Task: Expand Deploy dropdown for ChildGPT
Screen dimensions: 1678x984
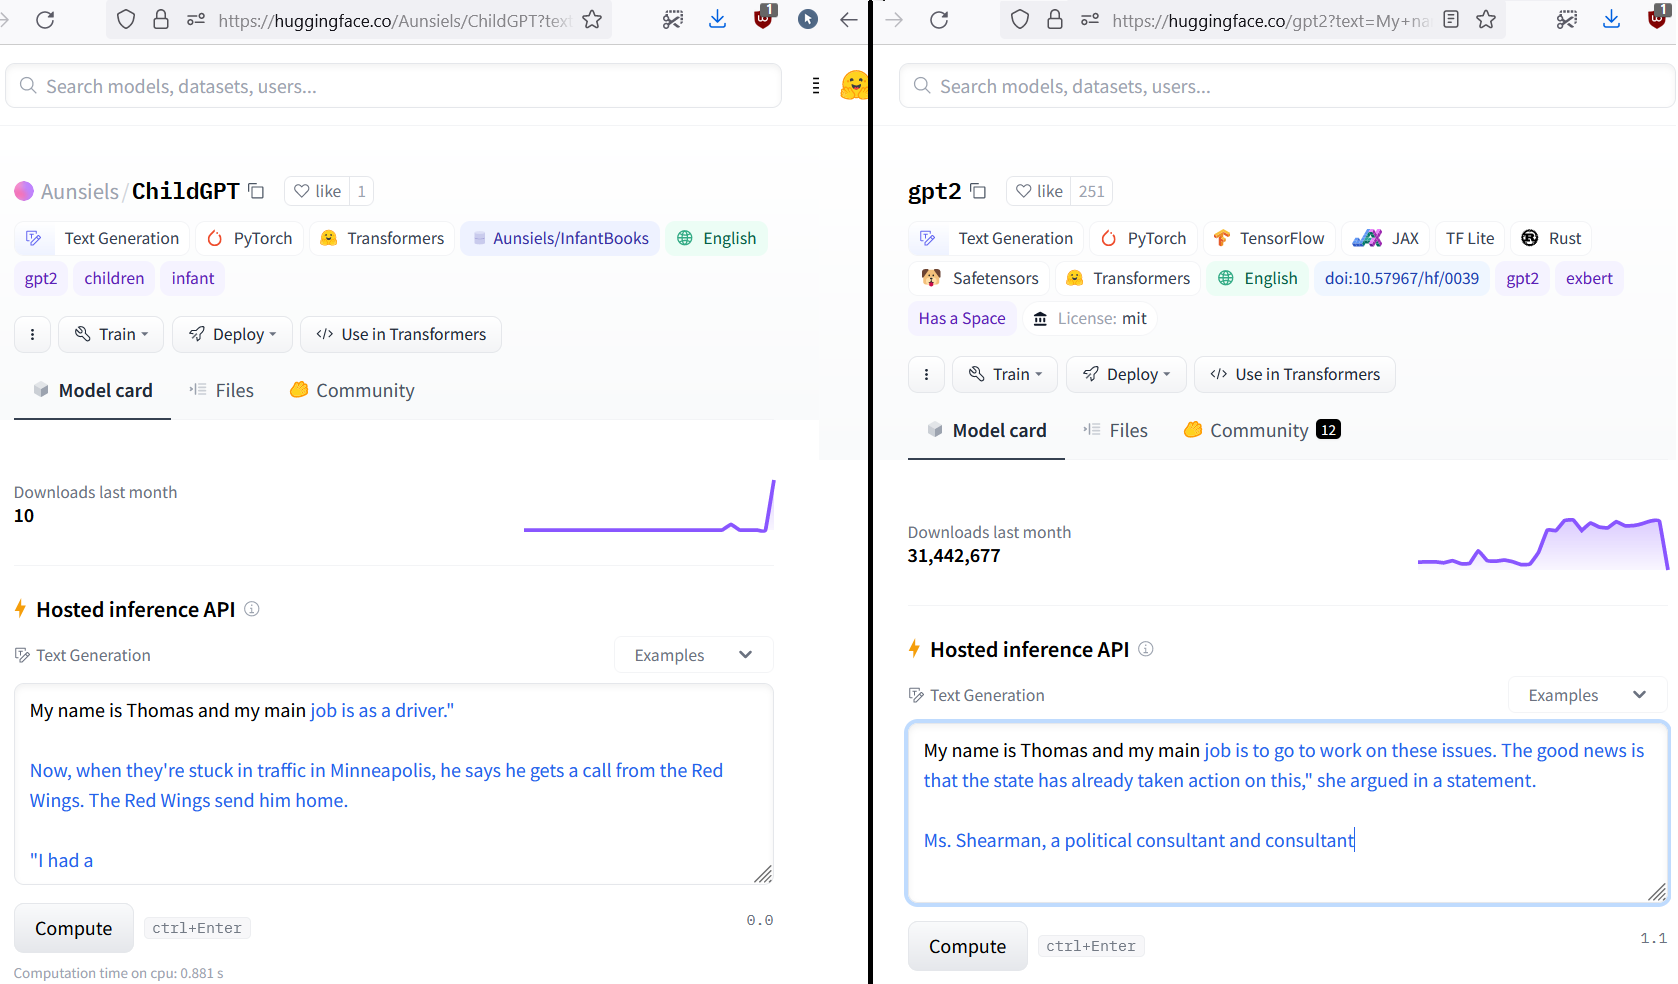Action: [232, 334]
